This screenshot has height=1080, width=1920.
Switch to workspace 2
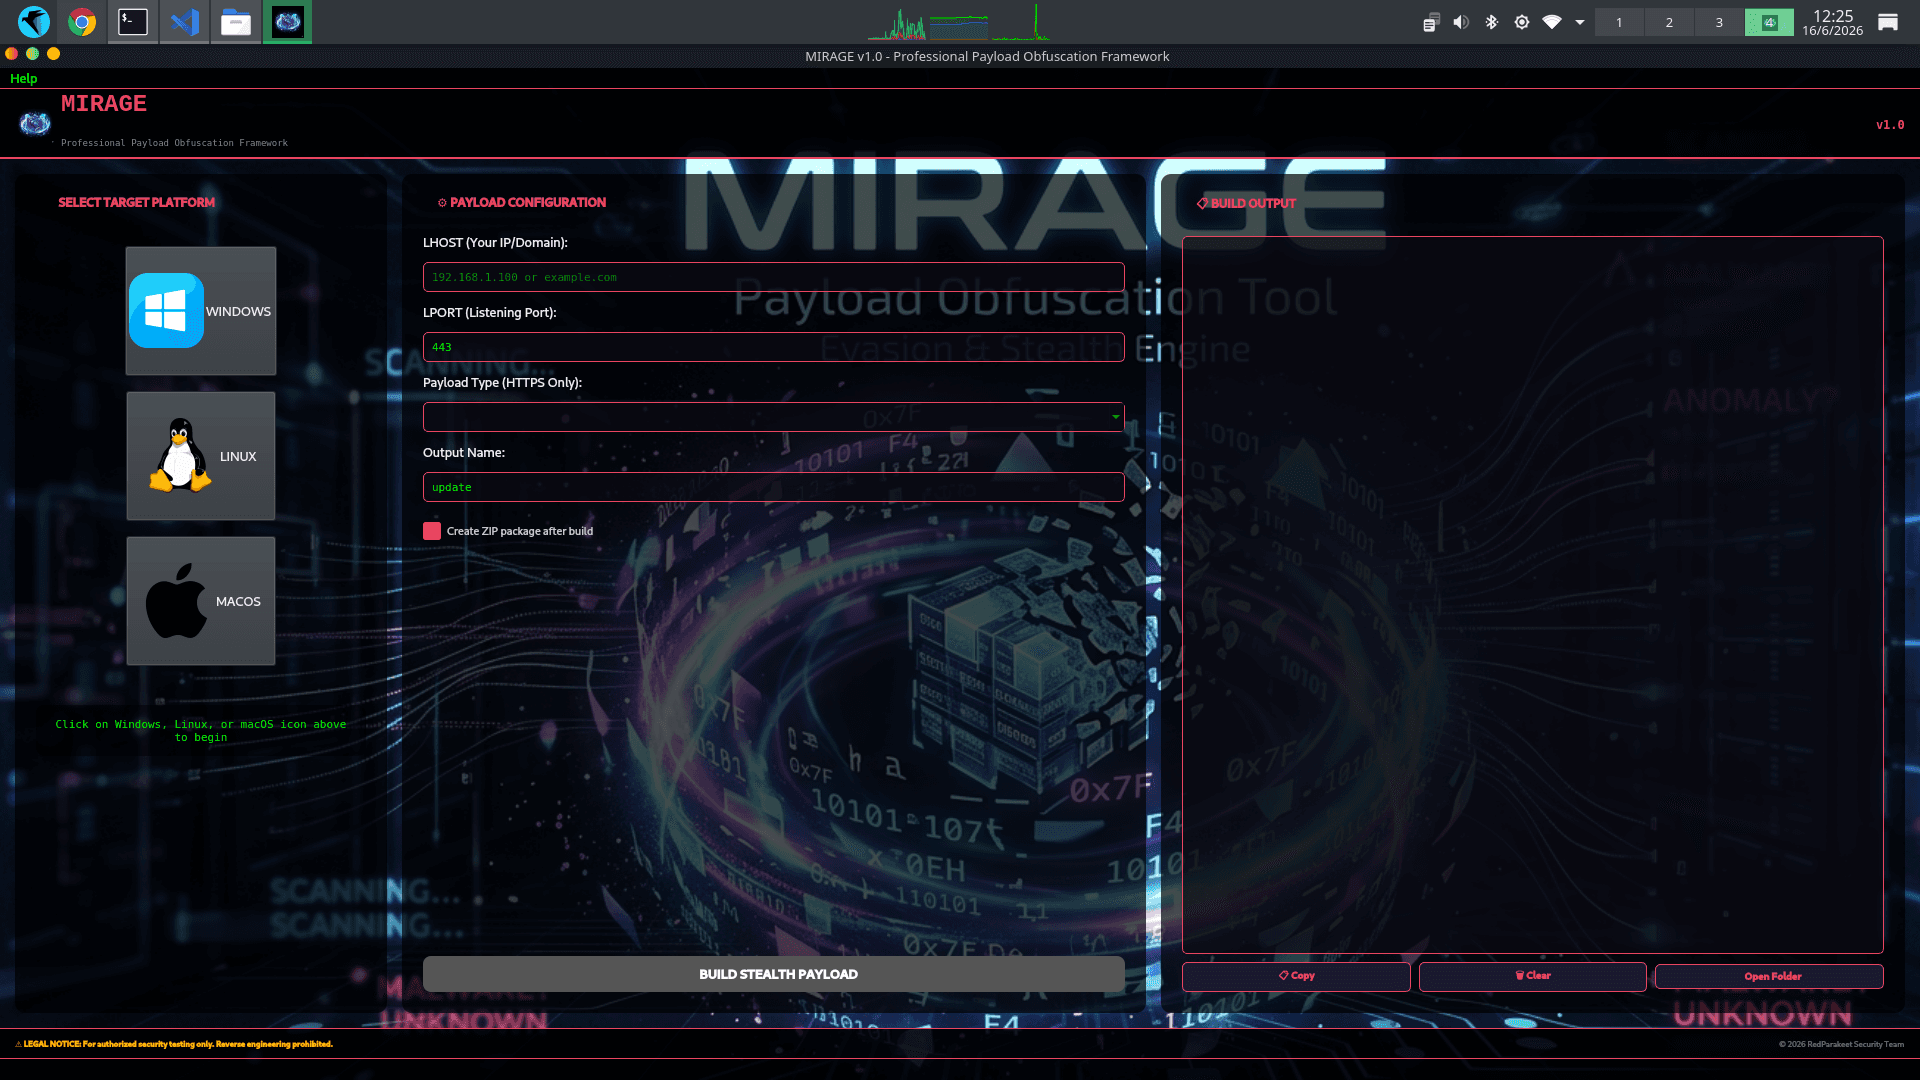tap(1669, 22)
